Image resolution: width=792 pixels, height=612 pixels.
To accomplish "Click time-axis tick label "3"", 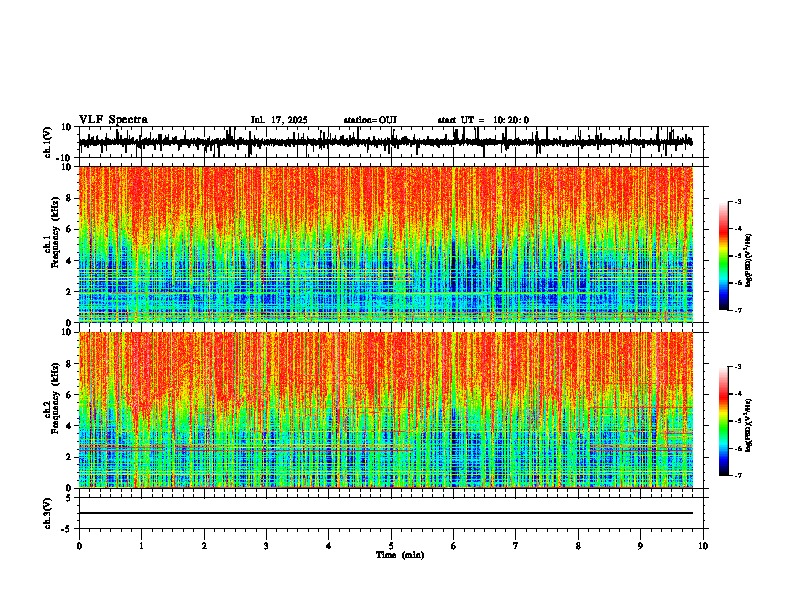I will (266, 546).
